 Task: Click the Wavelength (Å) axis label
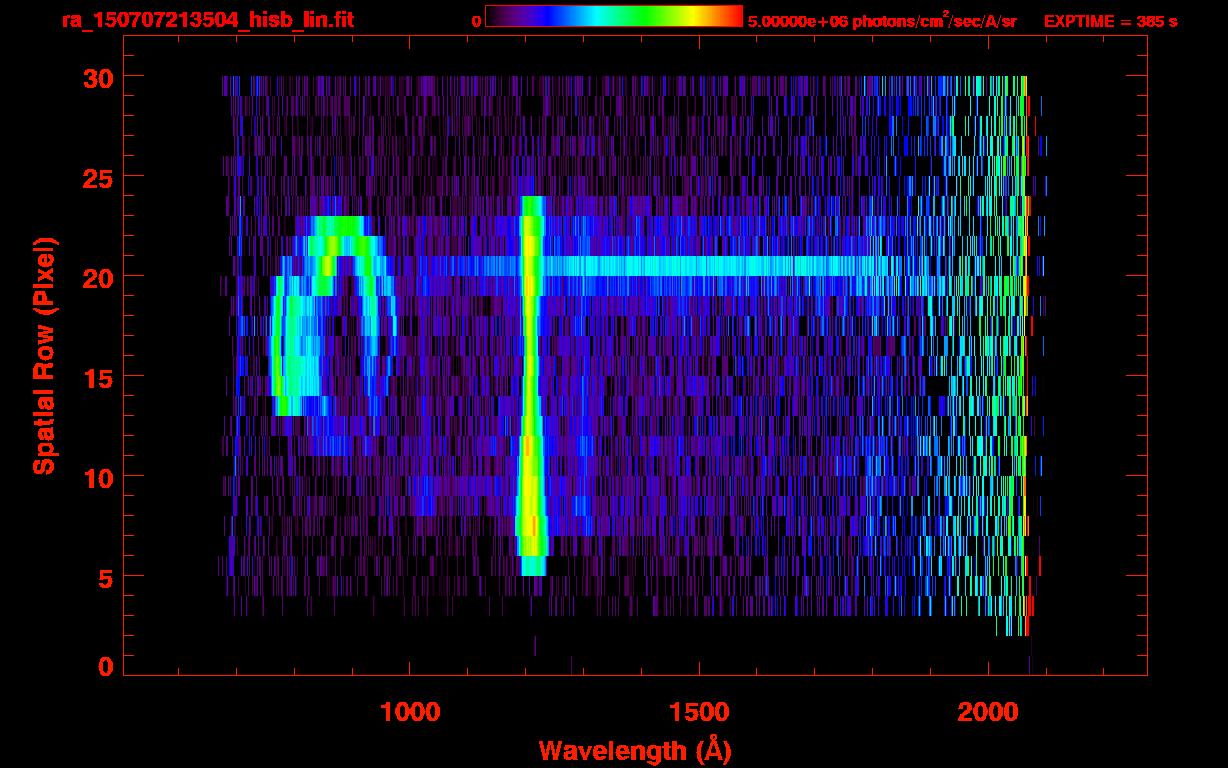tap(633, 750)
